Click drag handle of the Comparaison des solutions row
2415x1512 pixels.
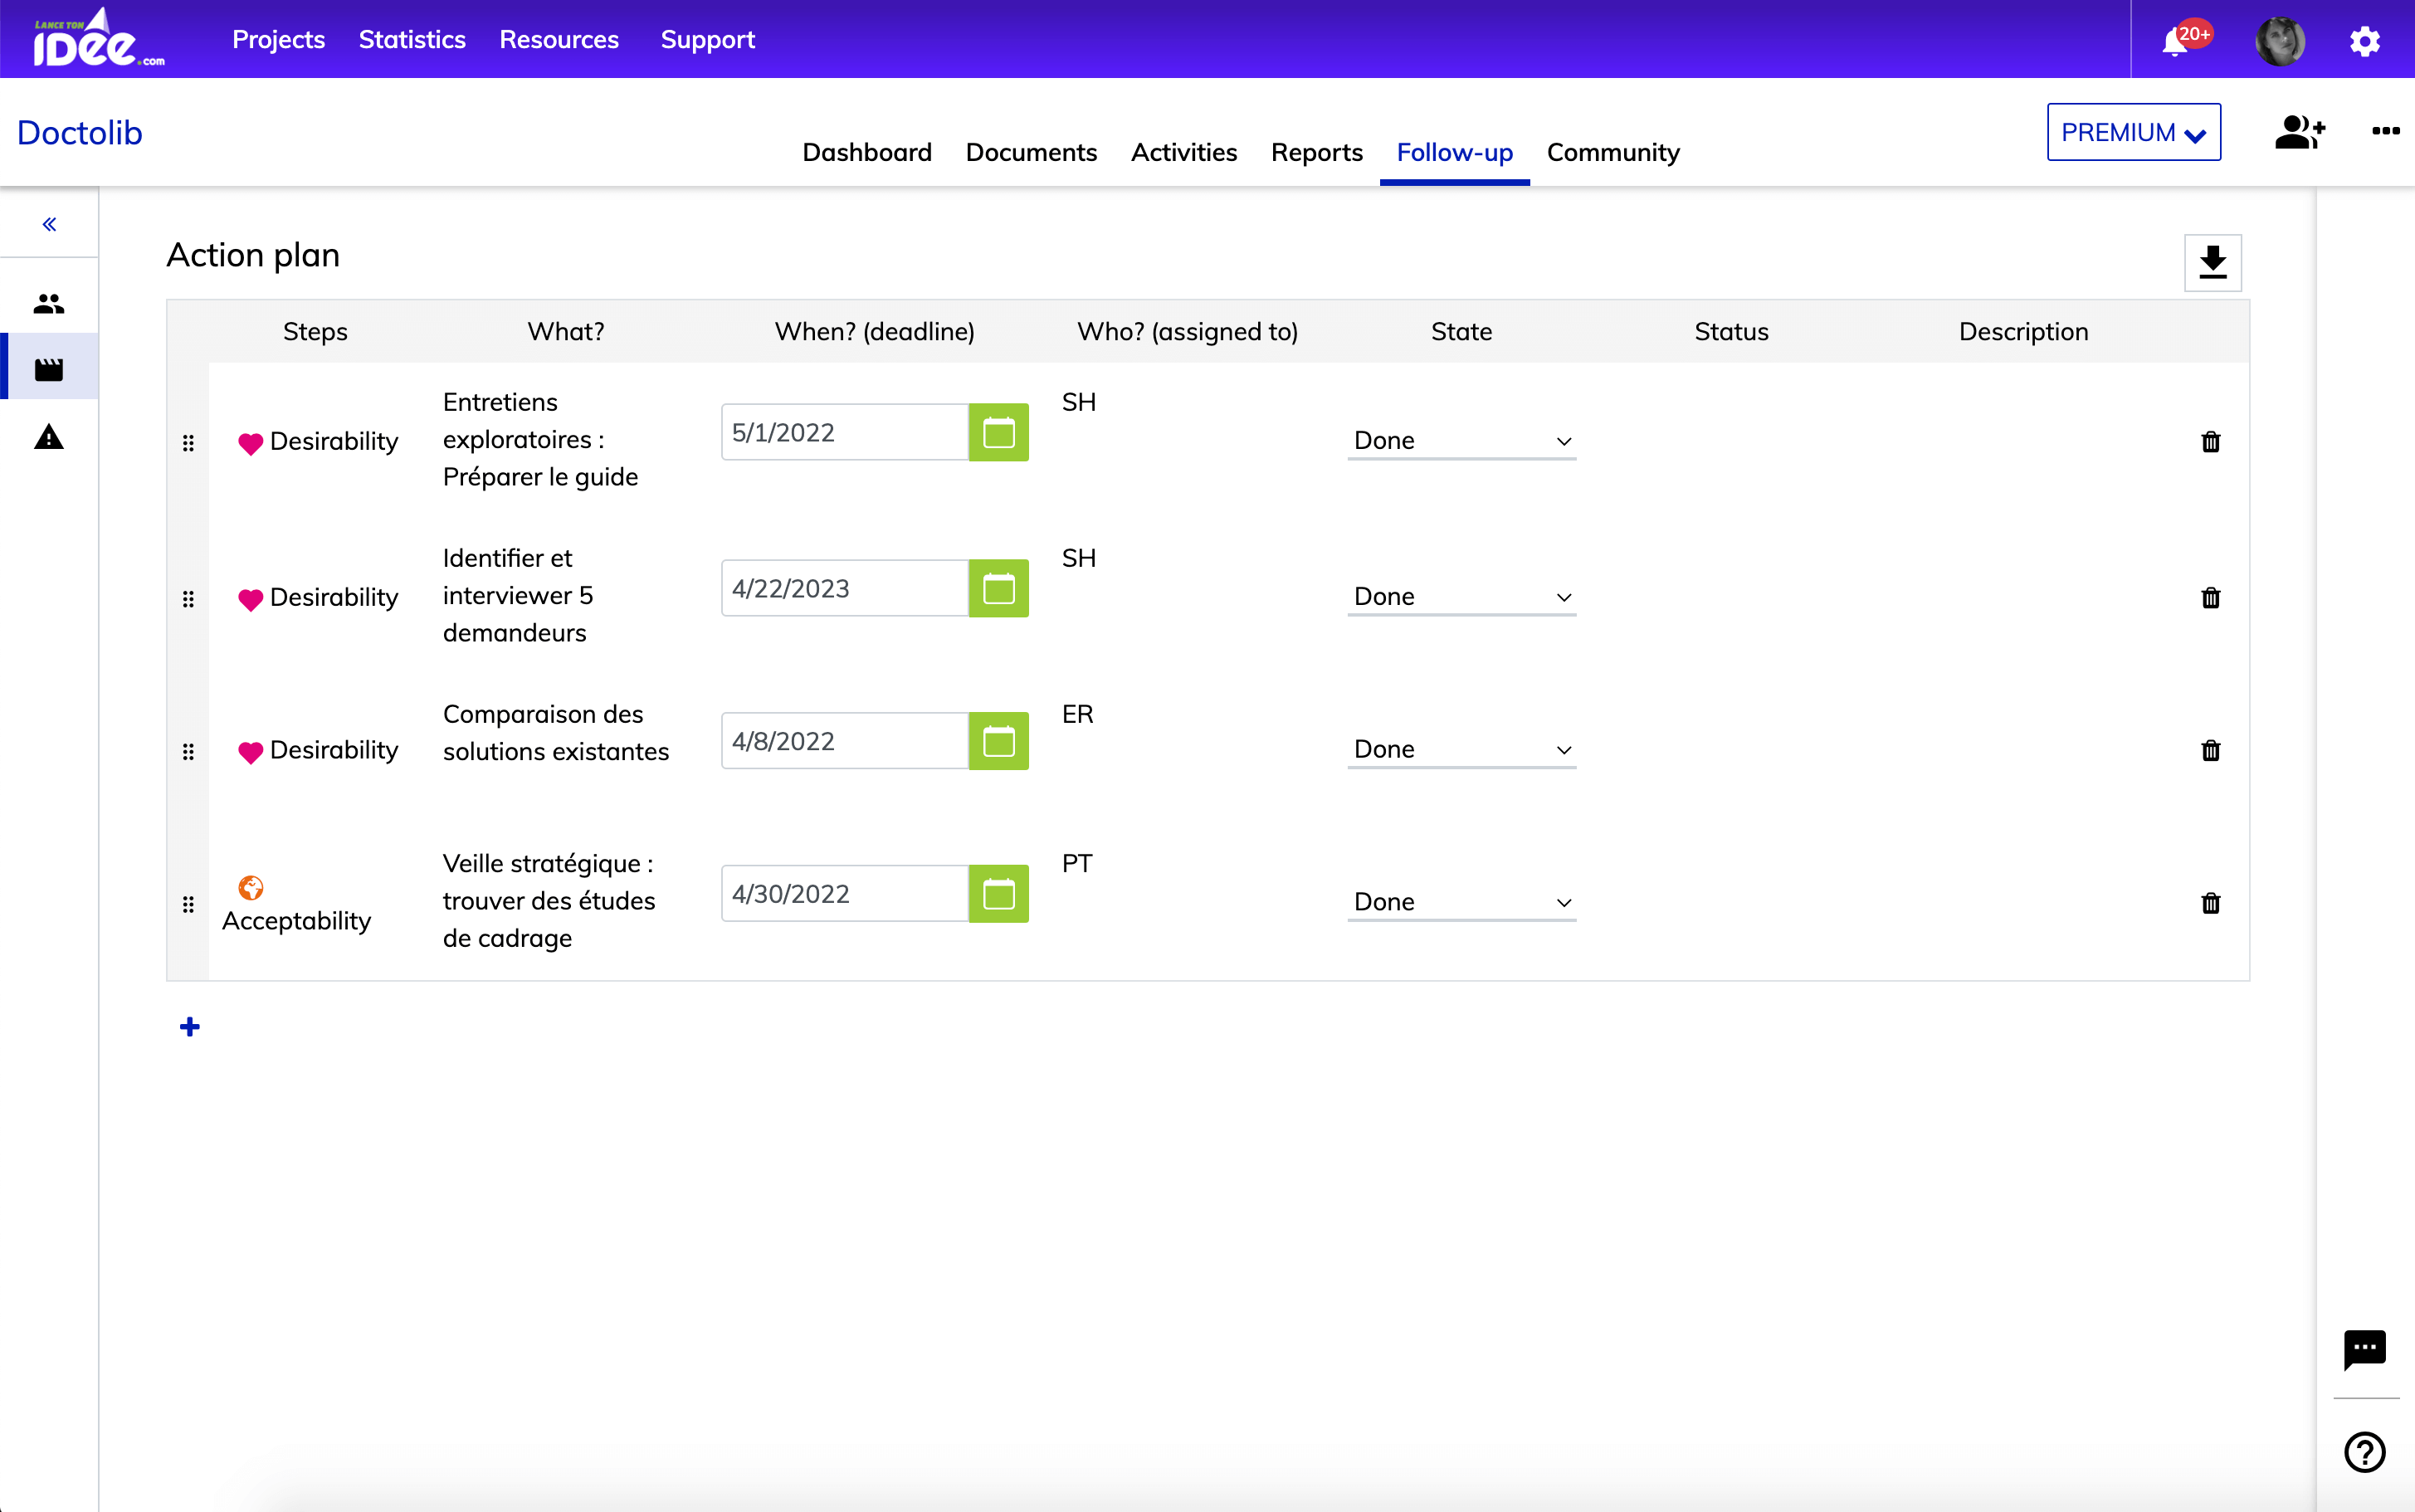tap(188, 752)
